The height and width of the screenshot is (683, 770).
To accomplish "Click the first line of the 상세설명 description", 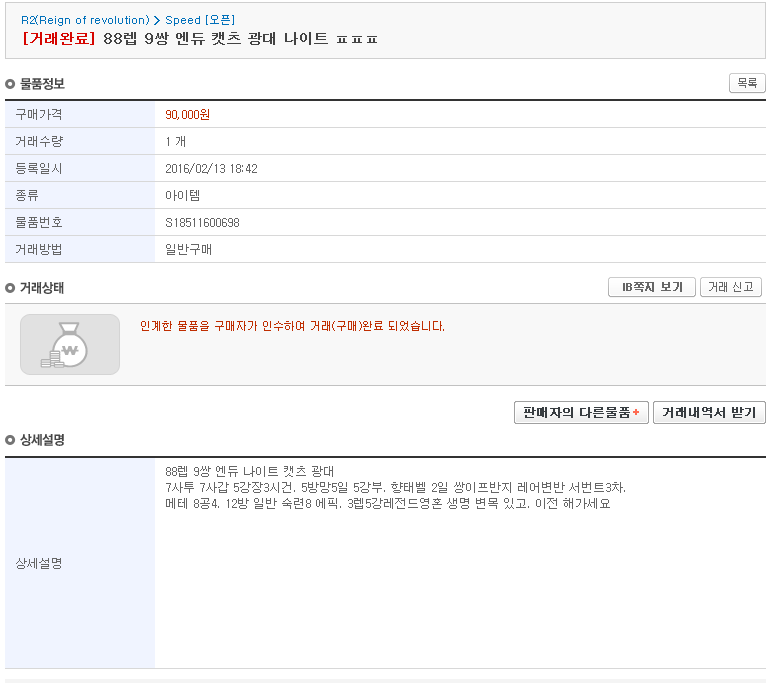I will click(x=250, y=471).
